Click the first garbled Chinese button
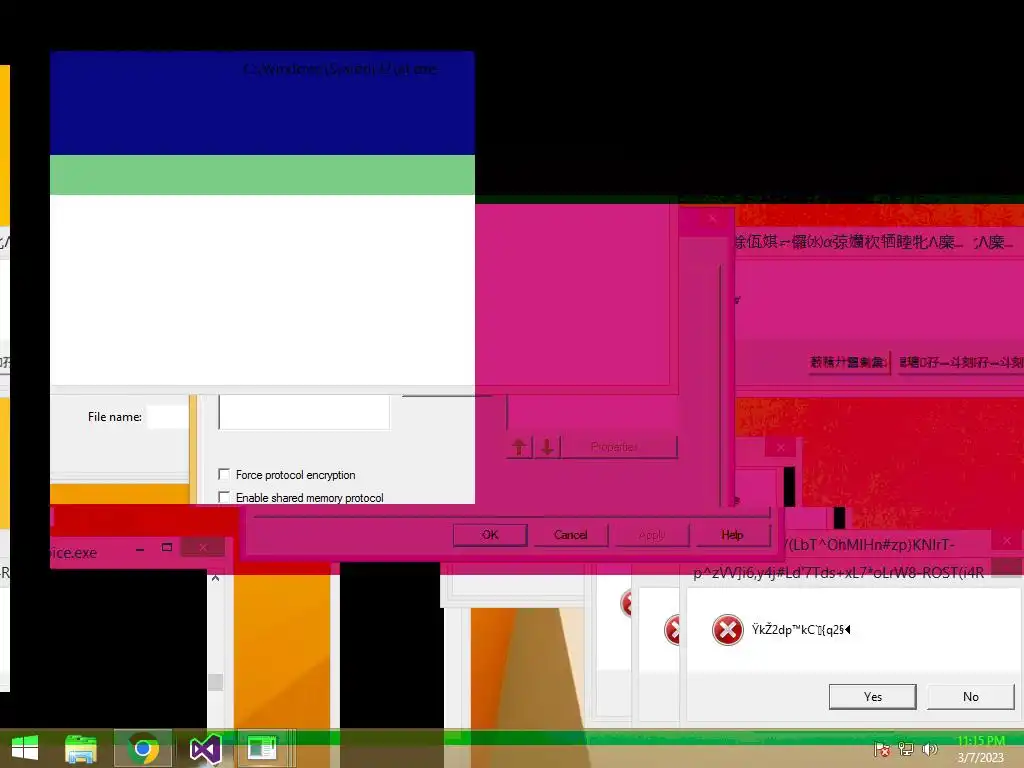Viewport: 1024px width, 768px height. click(848, 362)
